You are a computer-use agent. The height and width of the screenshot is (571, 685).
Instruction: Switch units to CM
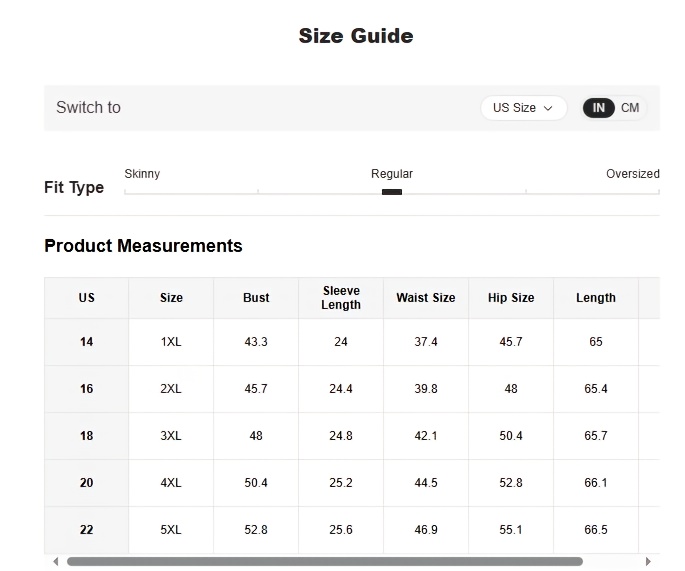pos(630,108)
